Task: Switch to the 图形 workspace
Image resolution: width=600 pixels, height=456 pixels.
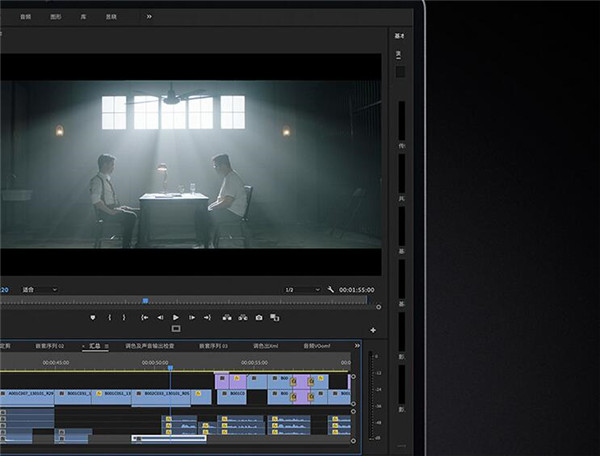Action: 56,17
